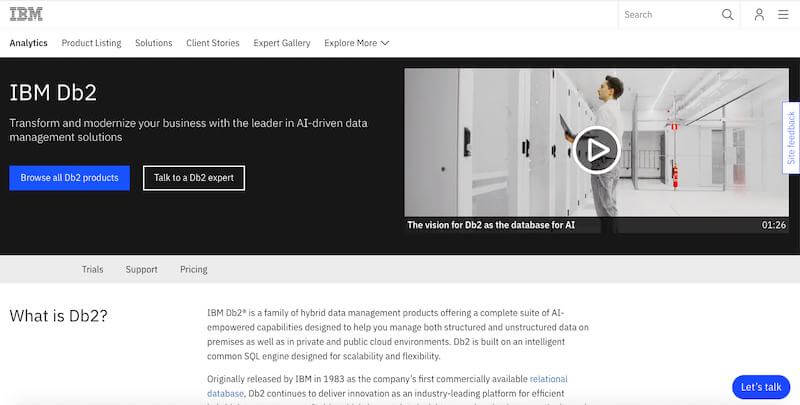Click Browse all Db2 products button
Screen dimensions: 800x405
(69, 178)
